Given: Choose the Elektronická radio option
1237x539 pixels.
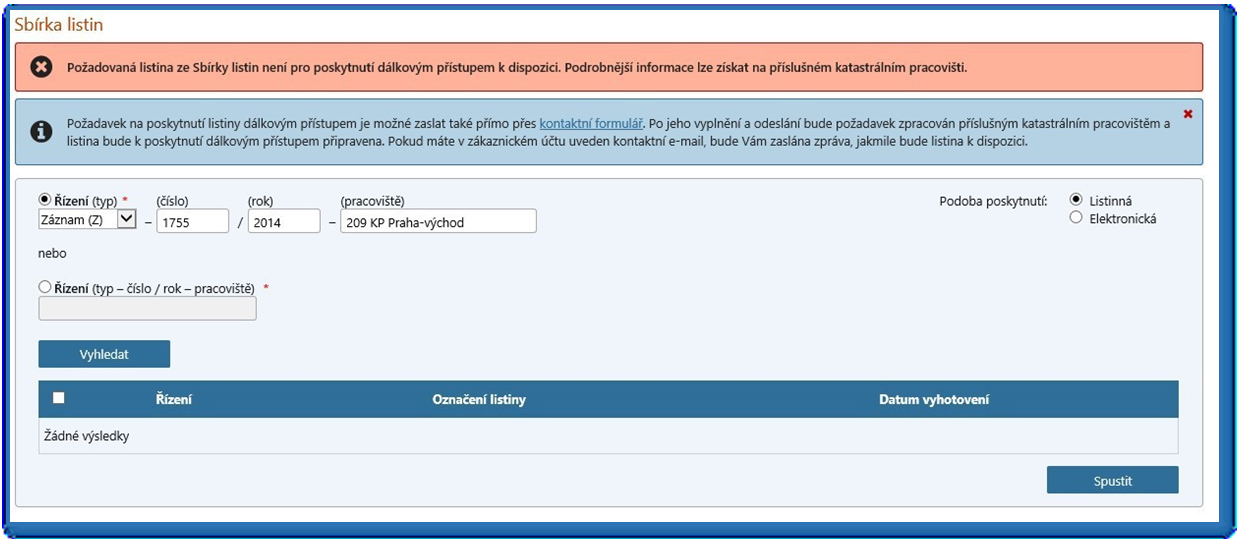Looking at the screenshot, I should pos(1076,218).
